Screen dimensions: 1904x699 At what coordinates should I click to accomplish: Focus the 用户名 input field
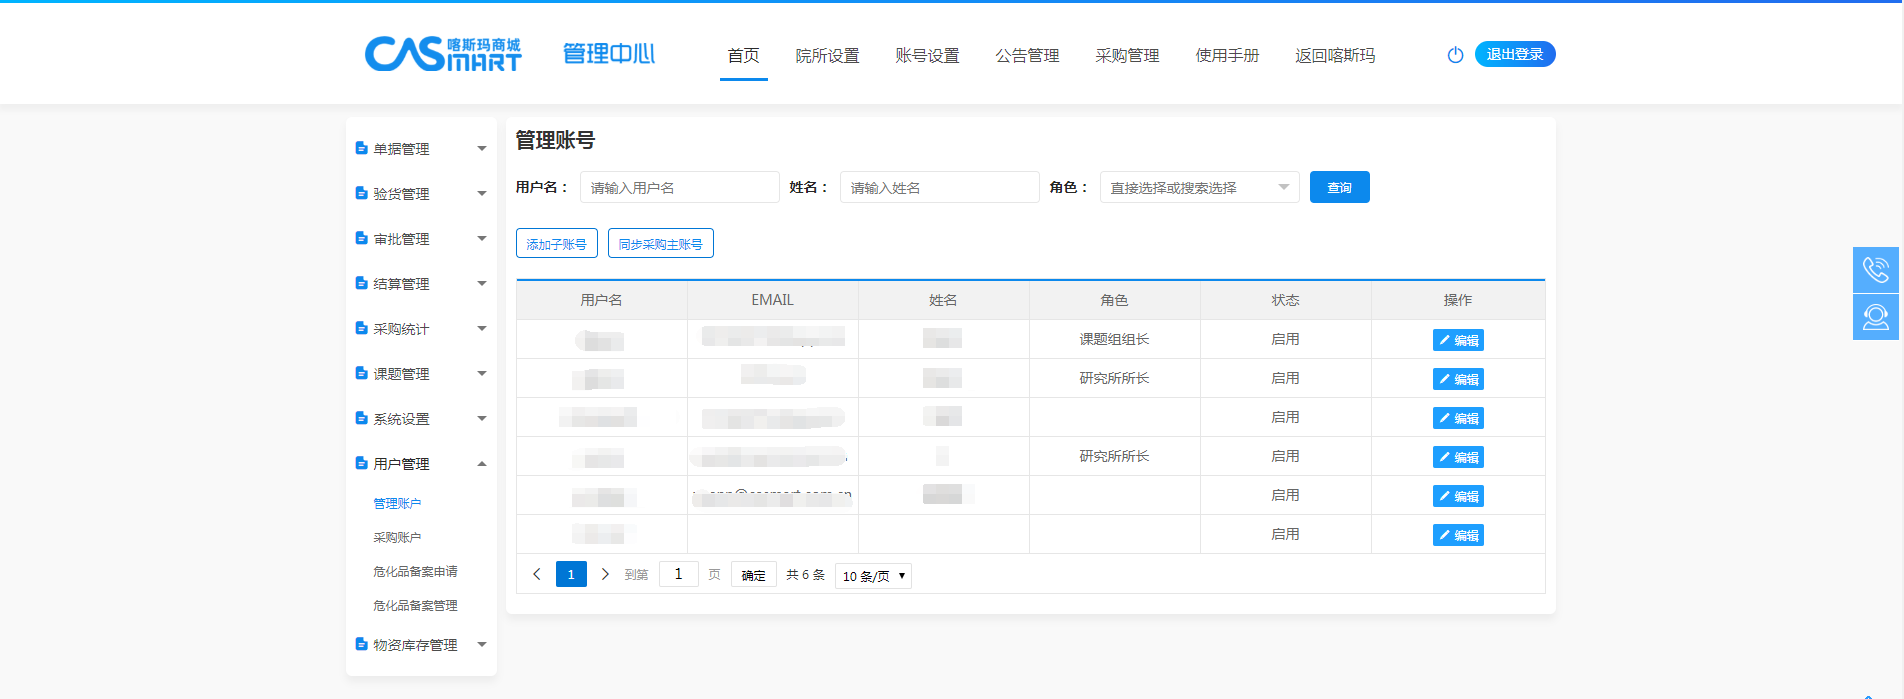tap(679, 187)
